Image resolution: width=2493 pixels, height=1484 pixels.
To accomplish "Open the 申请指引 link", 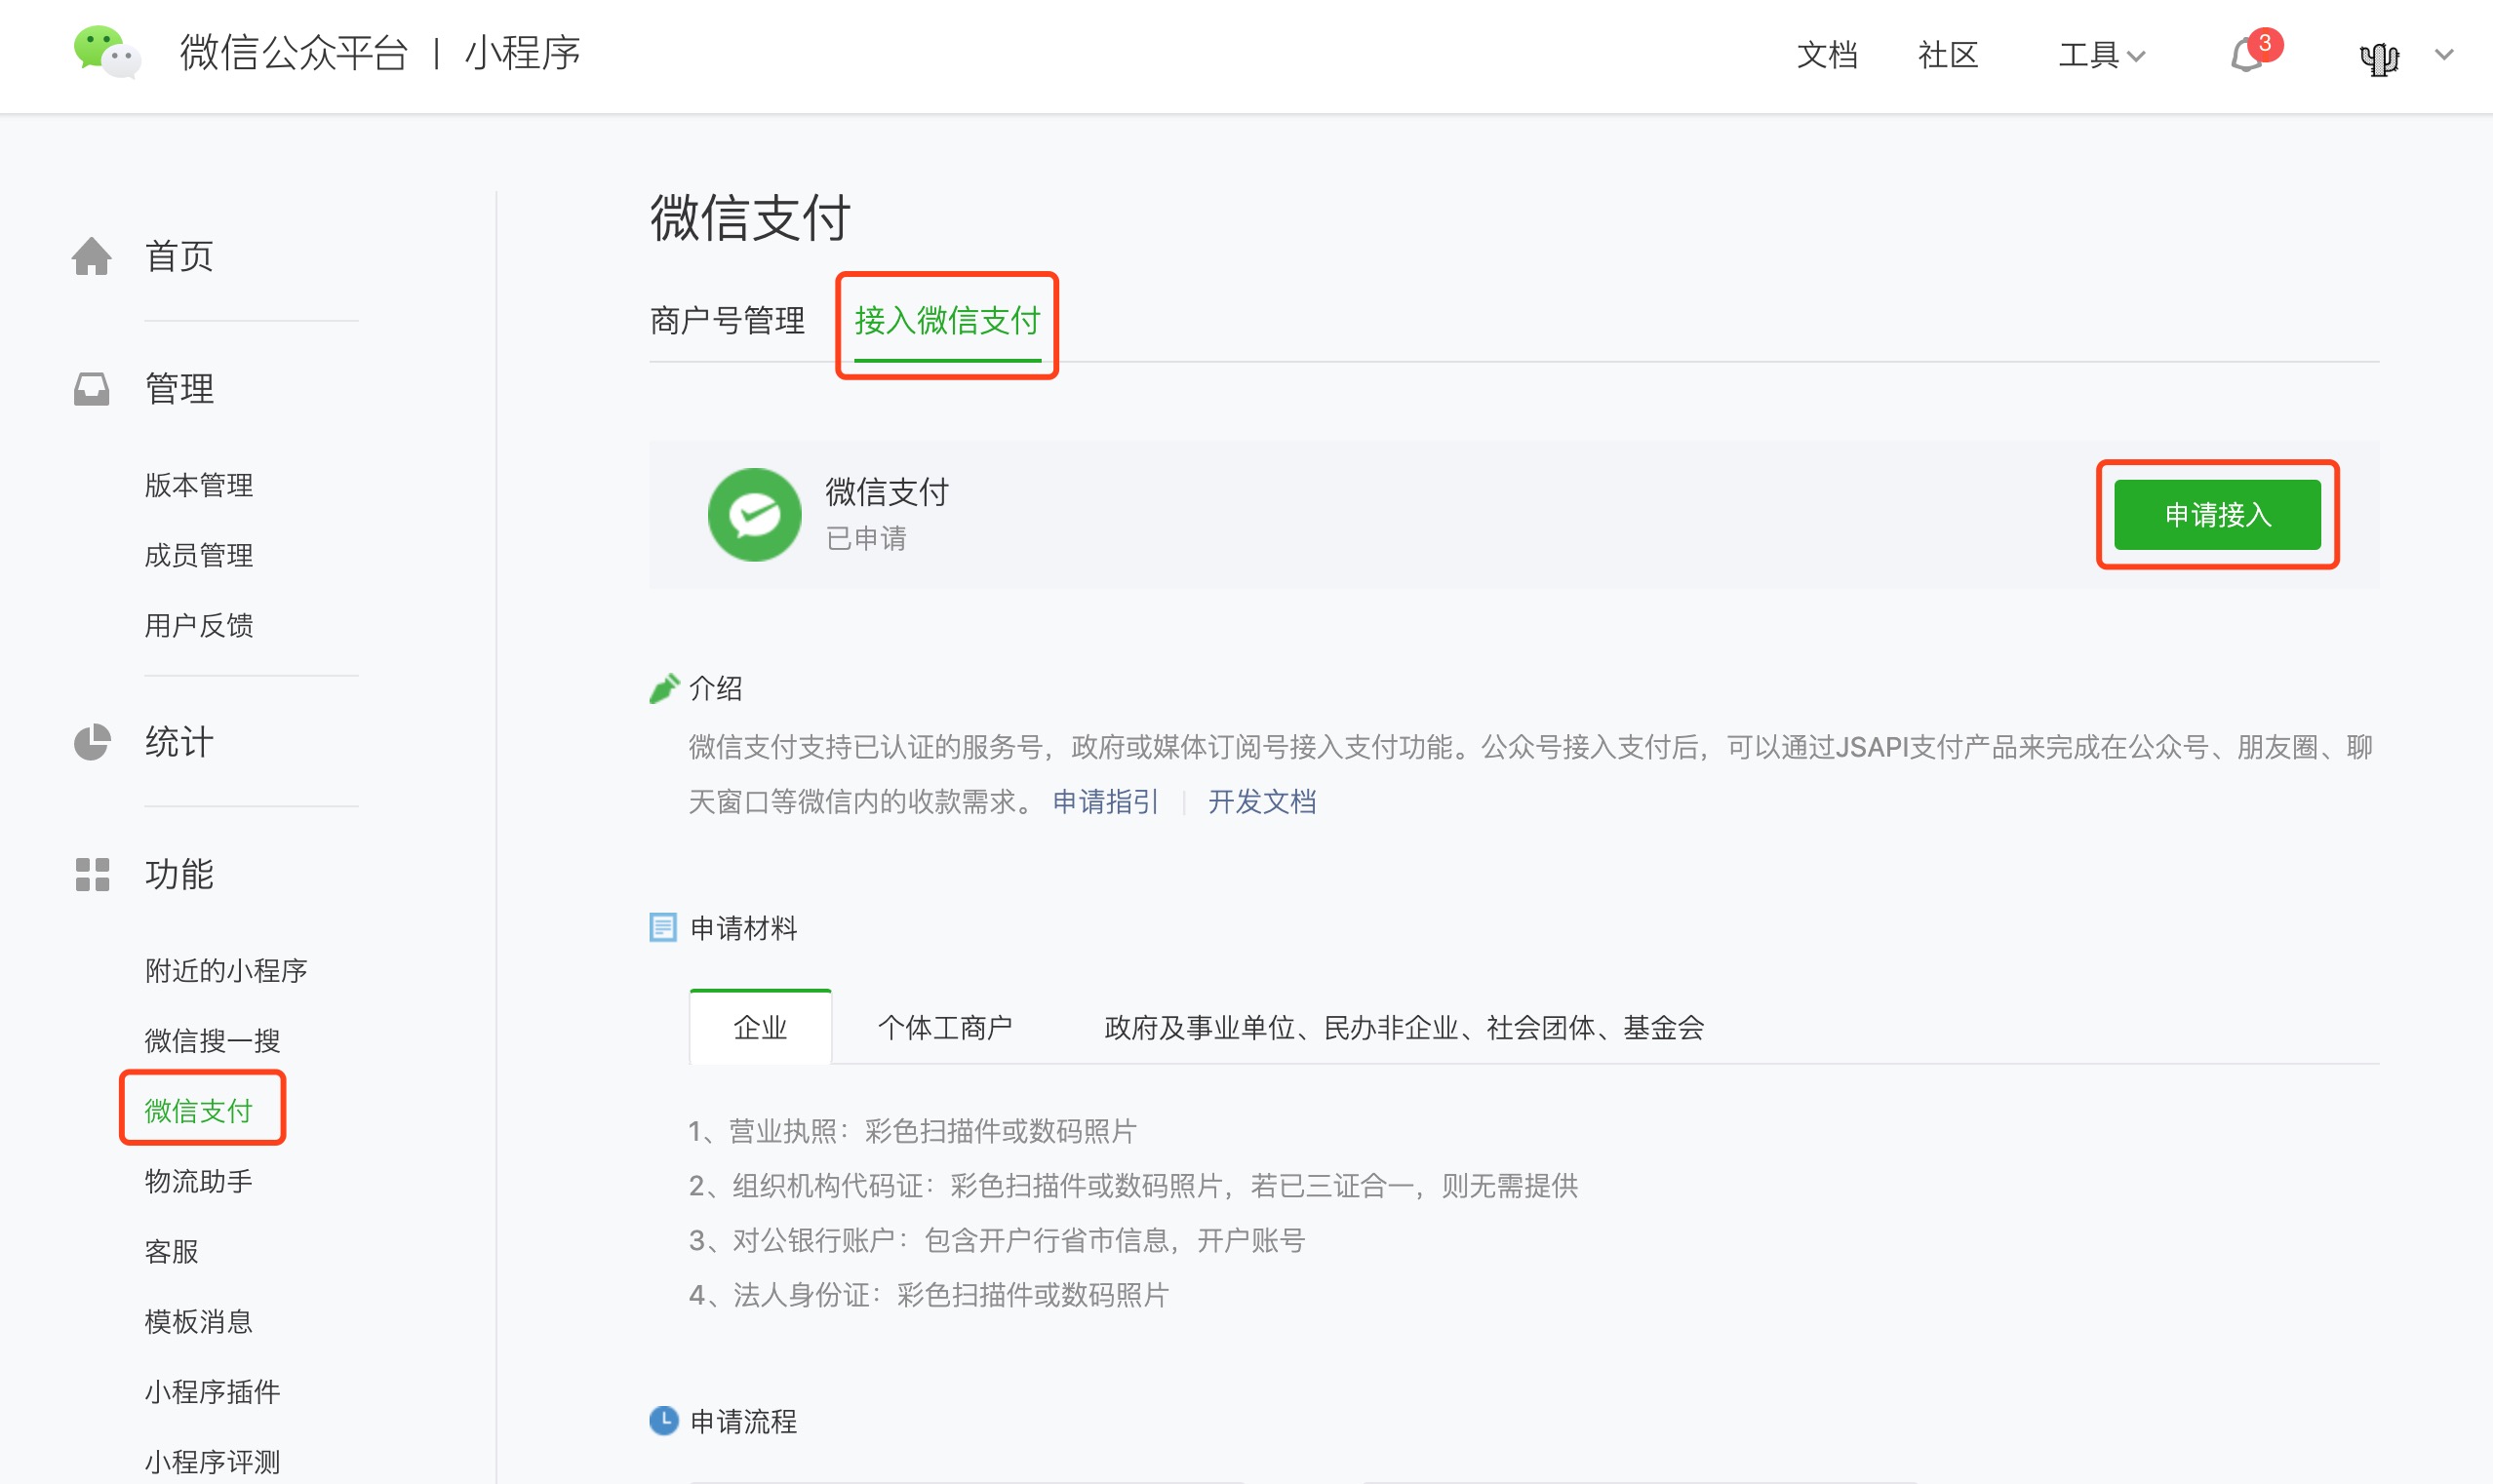I will click(x=1105, y=801).
